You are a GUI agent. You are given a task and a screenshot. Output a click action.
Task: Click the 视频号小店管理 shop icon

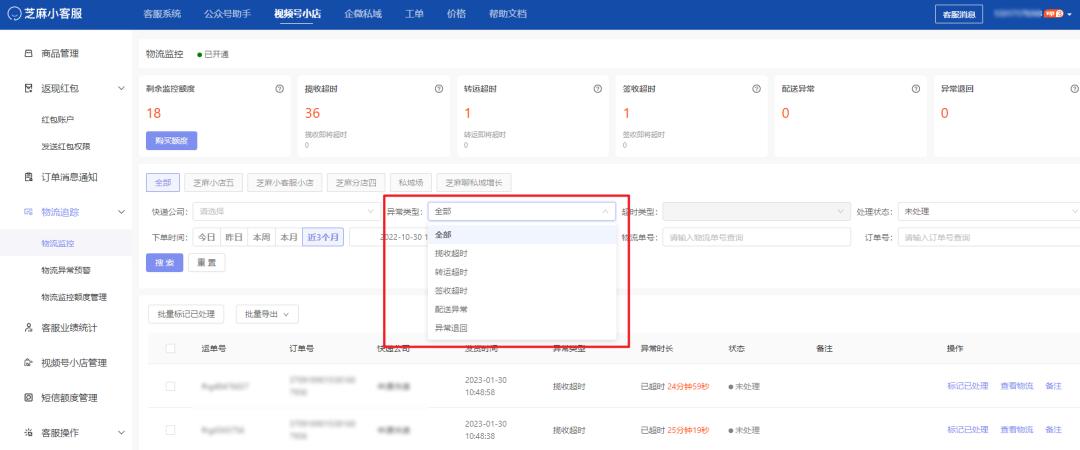coord(28,362)
